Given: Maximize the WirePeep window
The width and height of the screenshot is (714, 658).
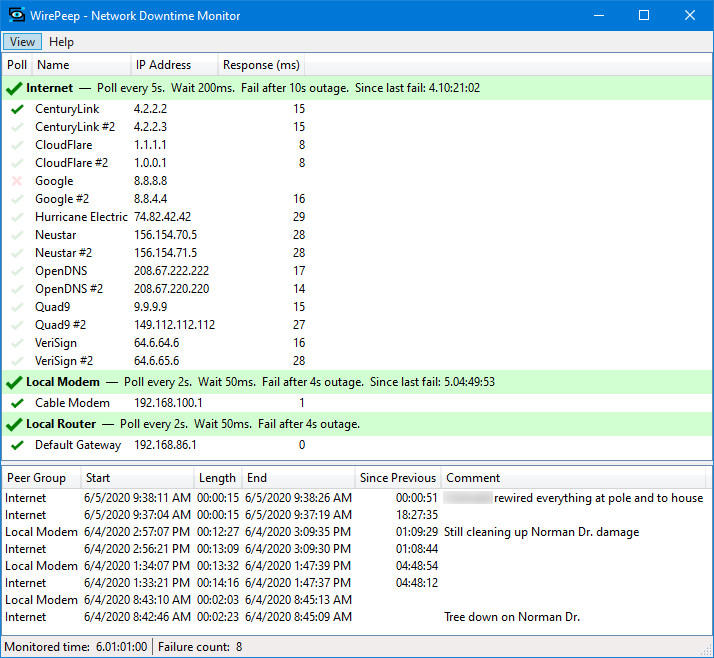Looking at the screenshot, I should point(644,15).
